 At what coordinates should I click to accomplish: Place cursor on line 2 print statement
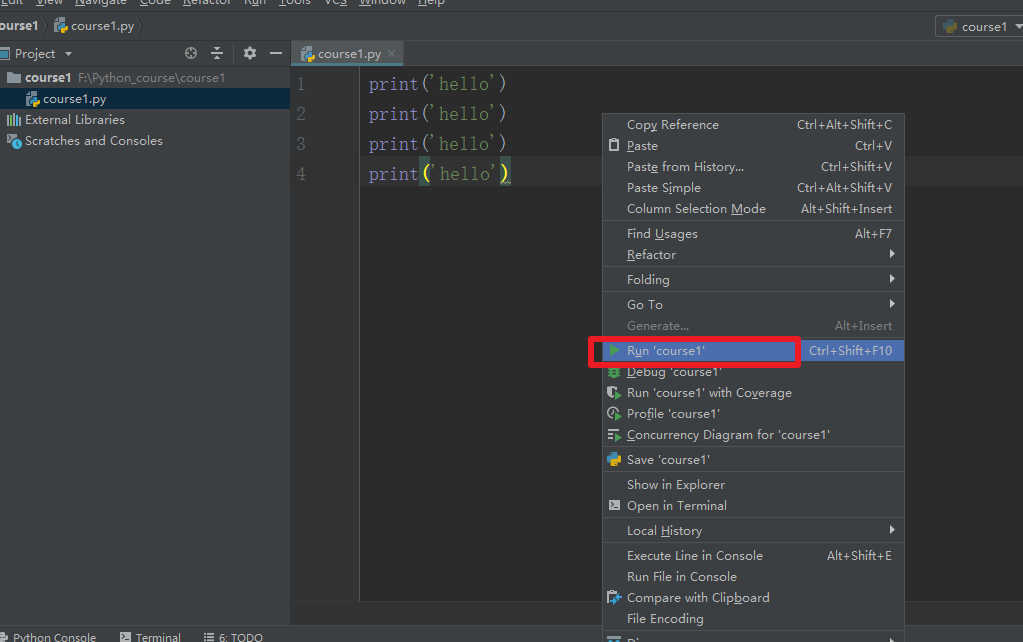pos(437,114)
